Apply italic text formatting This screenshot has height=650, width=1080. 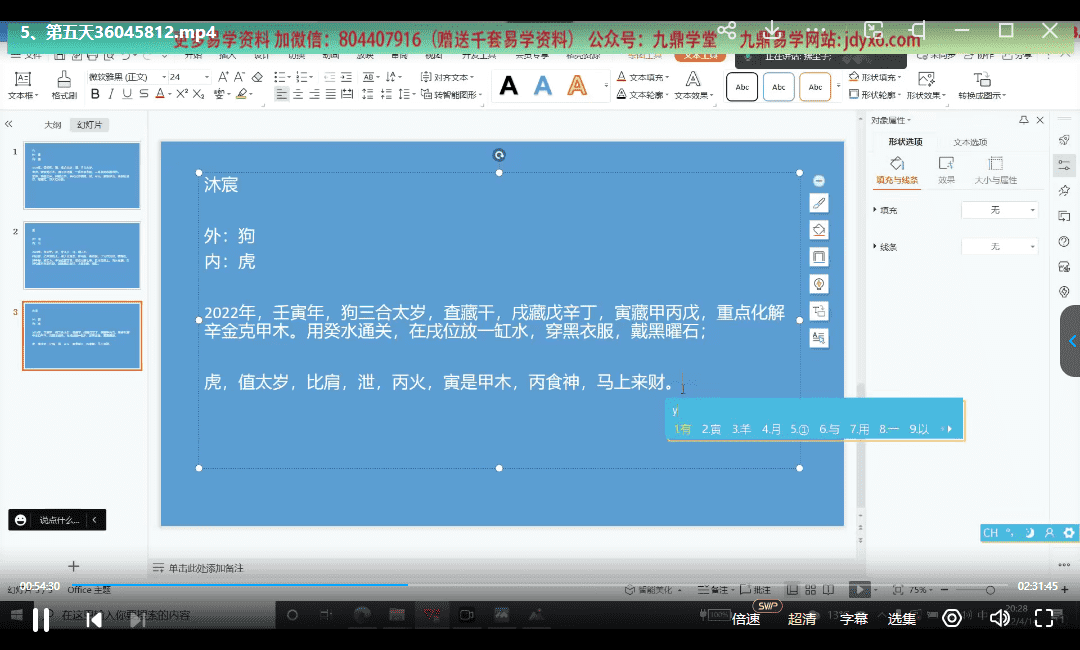coord(111,94)
